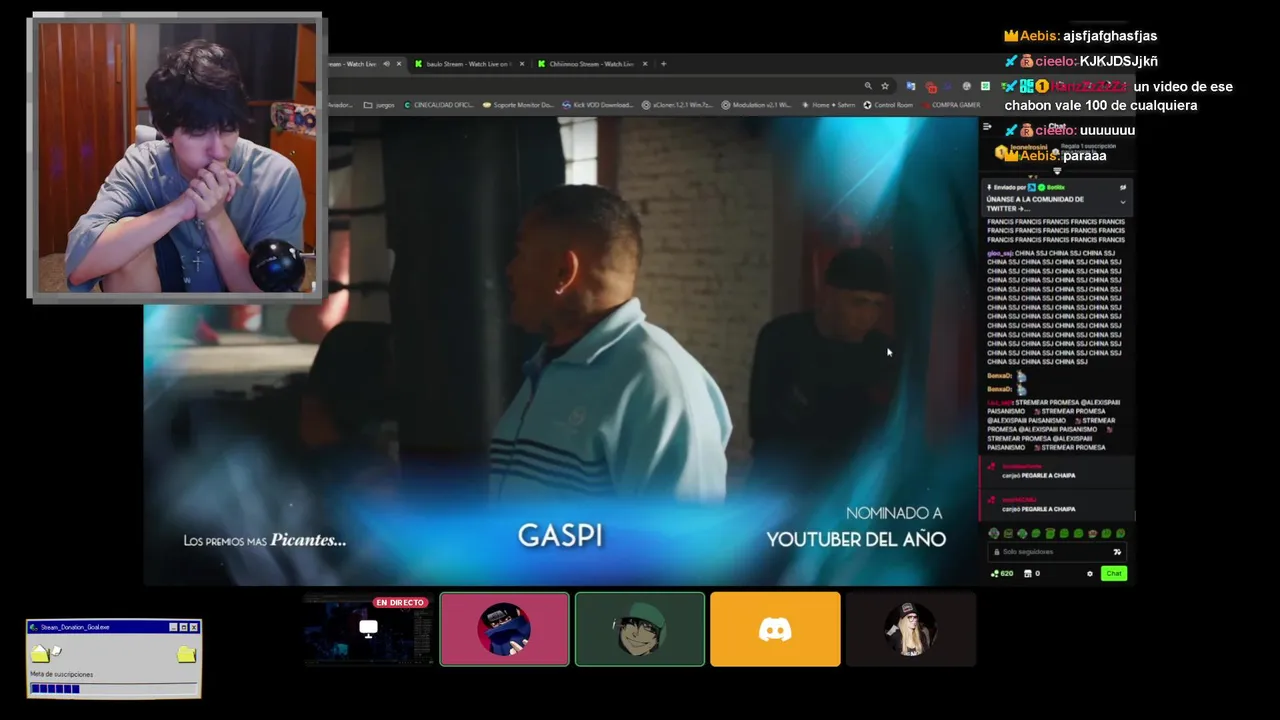This screenshot has height=720, width=1280.
Task: Click left folder icon in Stream_Donation_Goal window
Action: [x=40, y=654]
